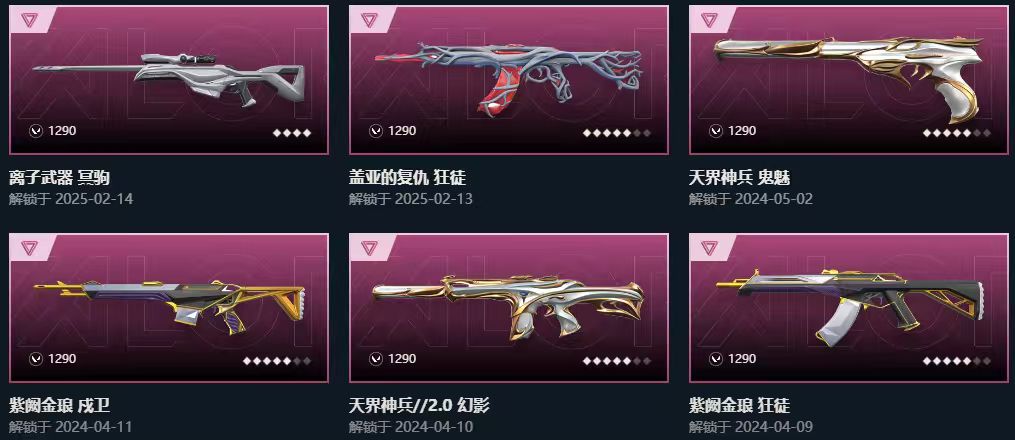
Task: Click the upgrade level diamonds on 紫阙金琅 狂徒
Action: (x=957, y=361)
